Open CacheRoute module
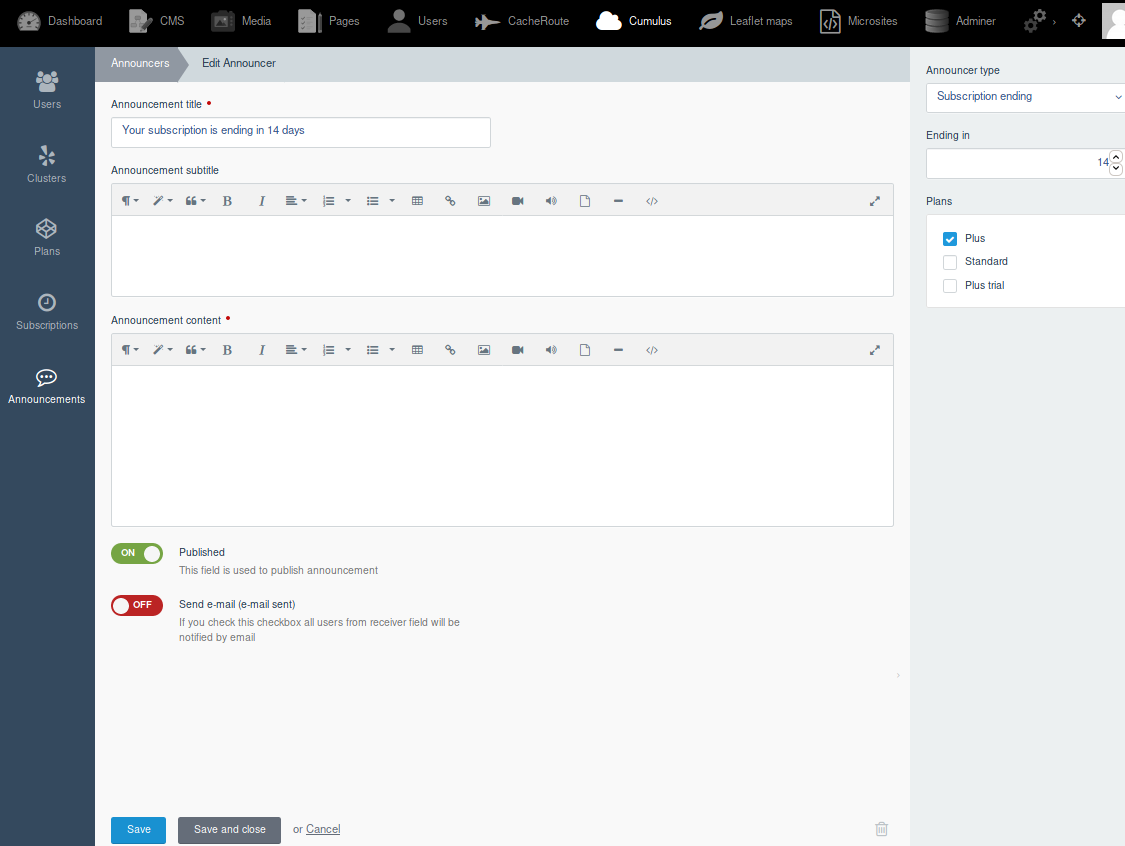This screenshot has width=1125, height=846. tap(522, 21)
